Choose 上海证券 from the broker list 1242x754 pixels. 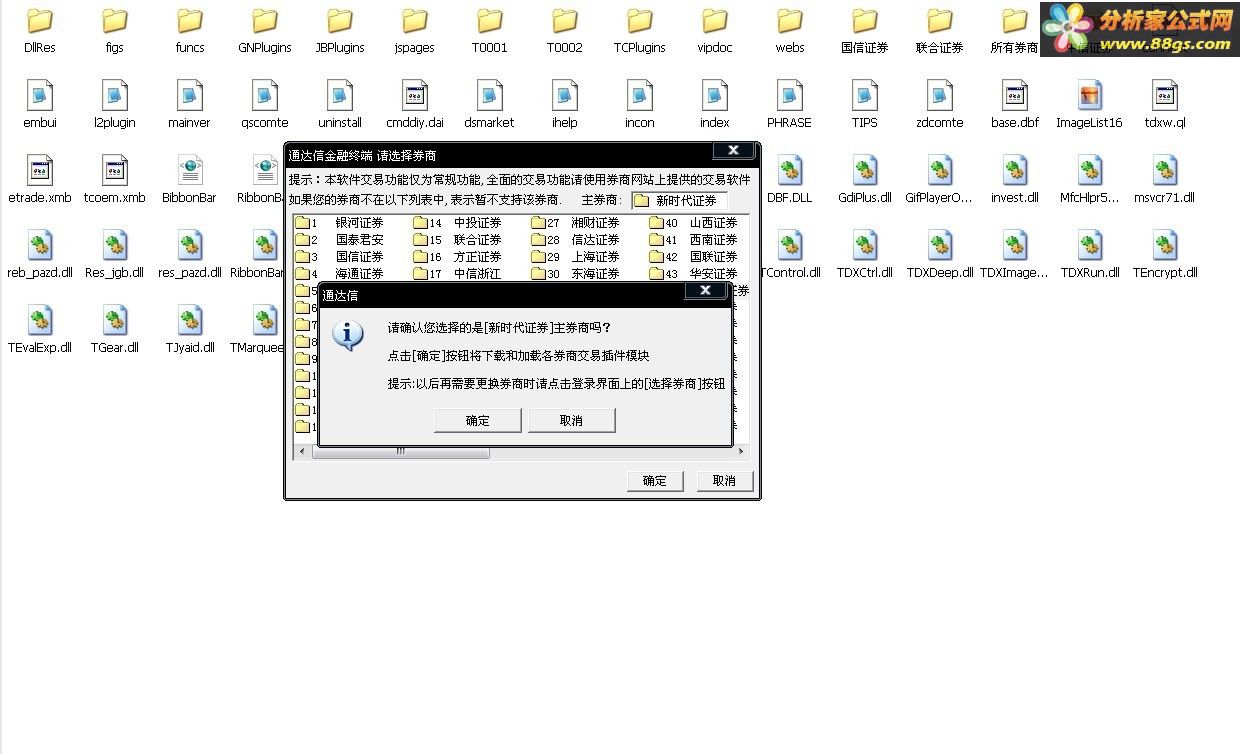point(595,257)
